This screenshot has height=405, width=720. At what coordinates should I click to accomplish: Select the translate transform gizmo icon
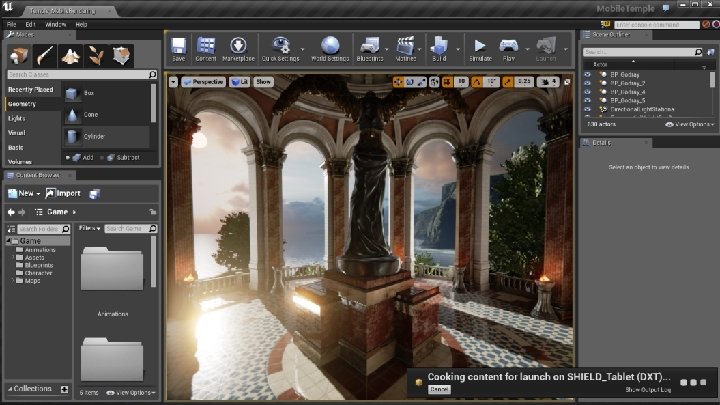(x=398, y=82)
